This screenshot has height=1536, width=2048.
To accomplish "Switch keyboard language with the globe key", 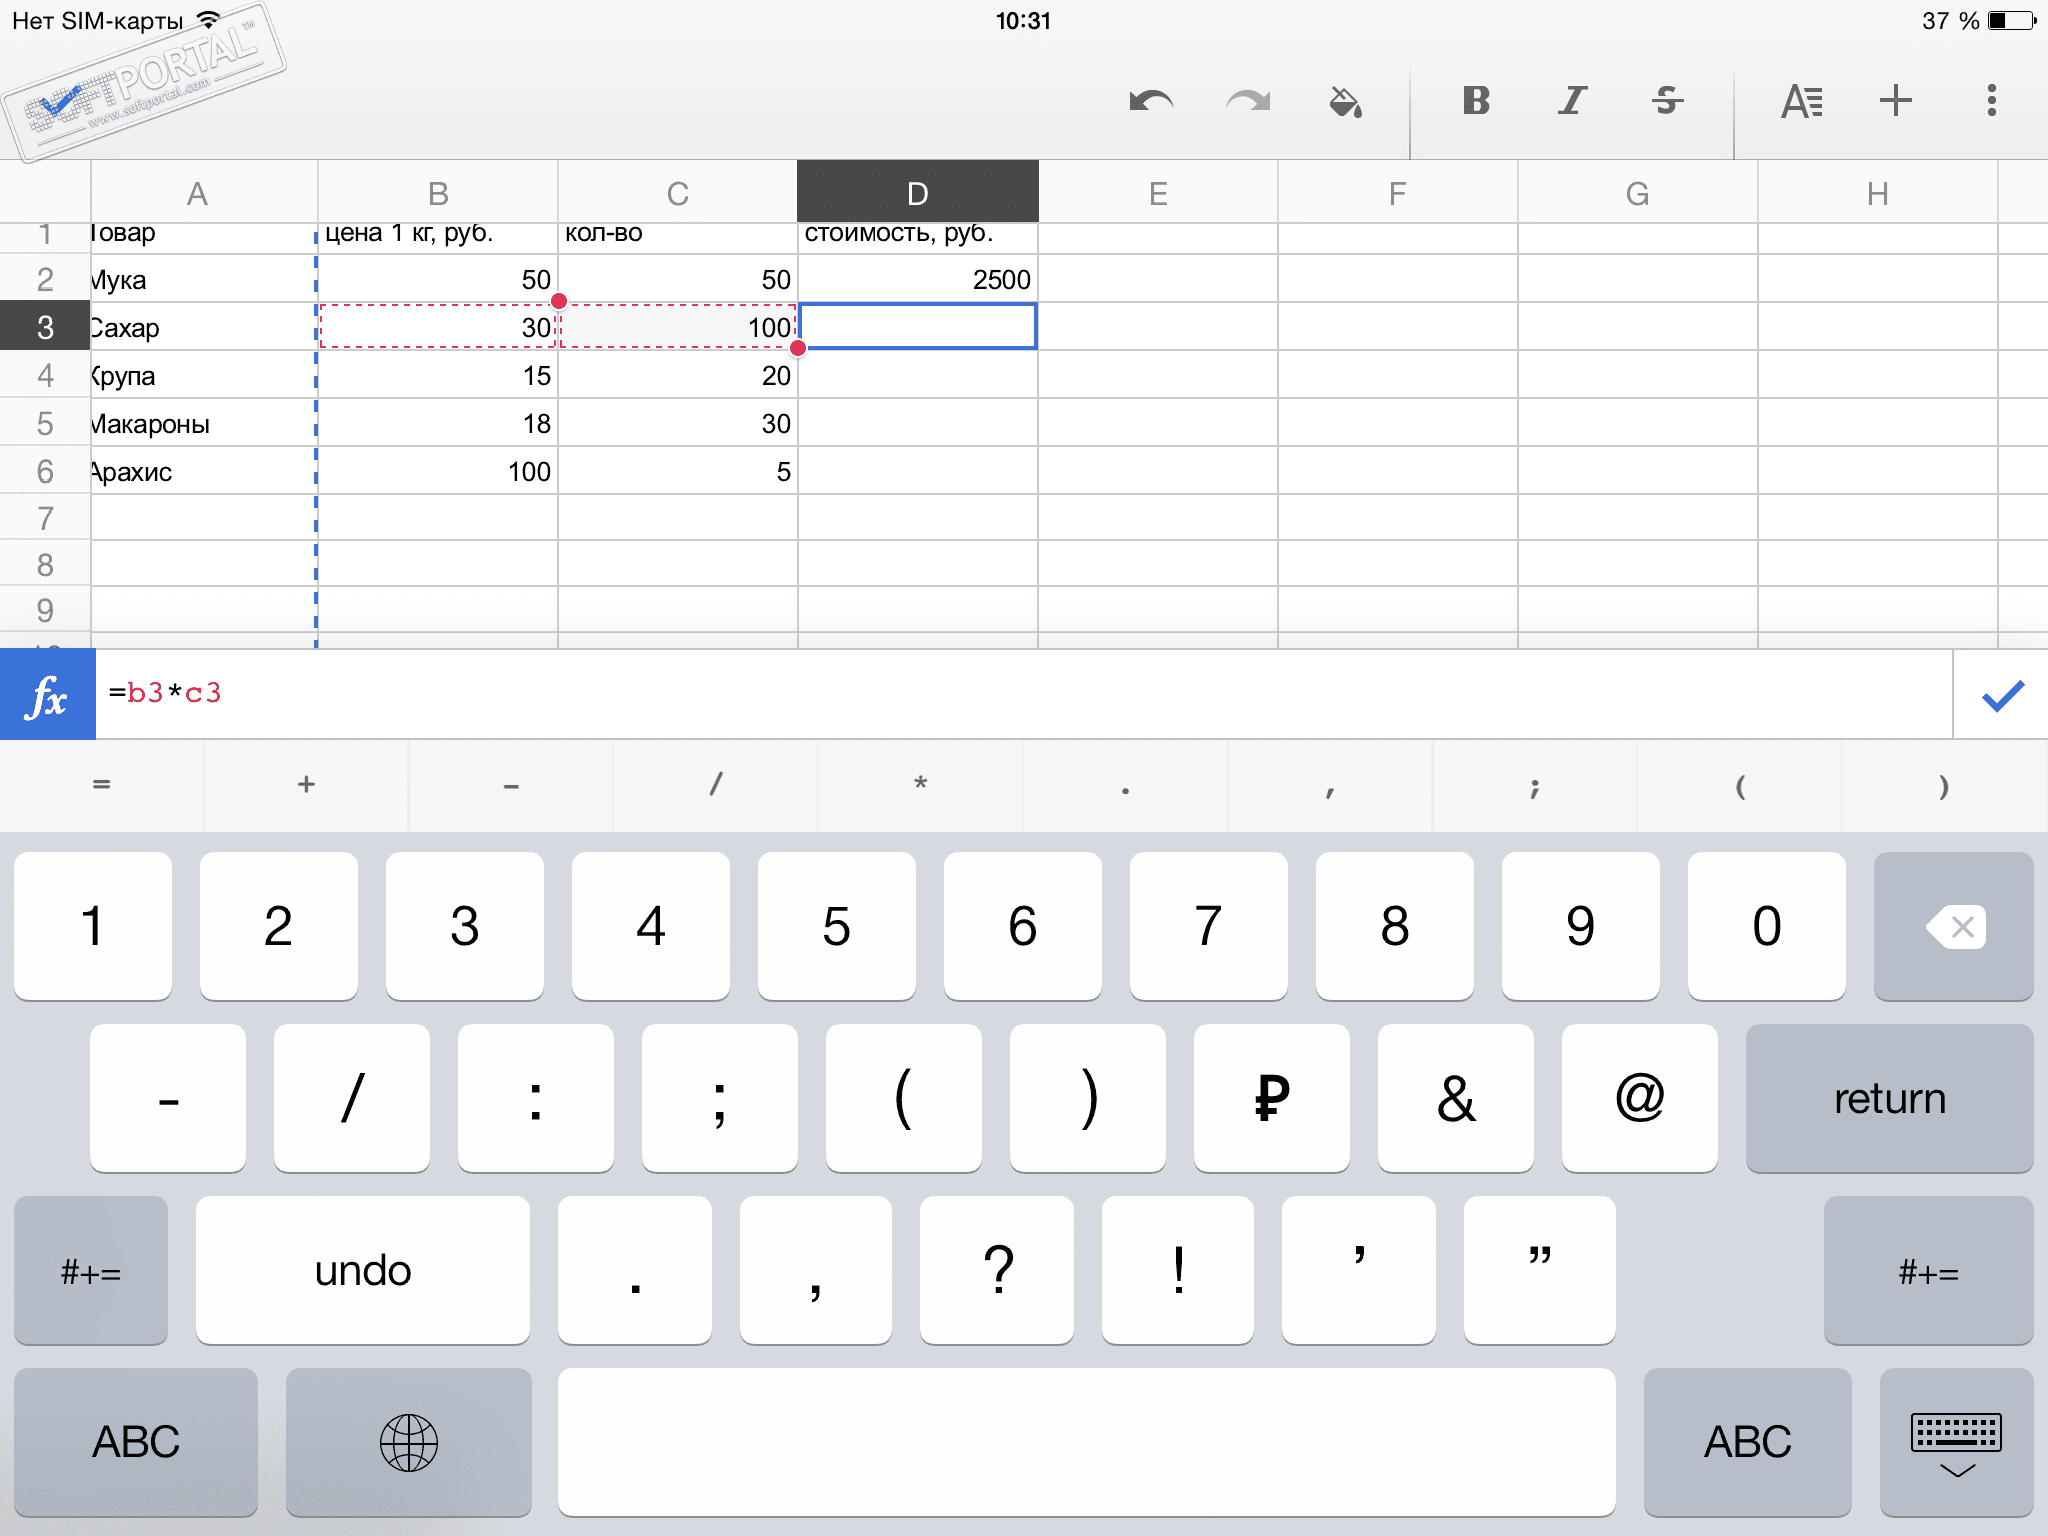I will (x=408, y=1443).
